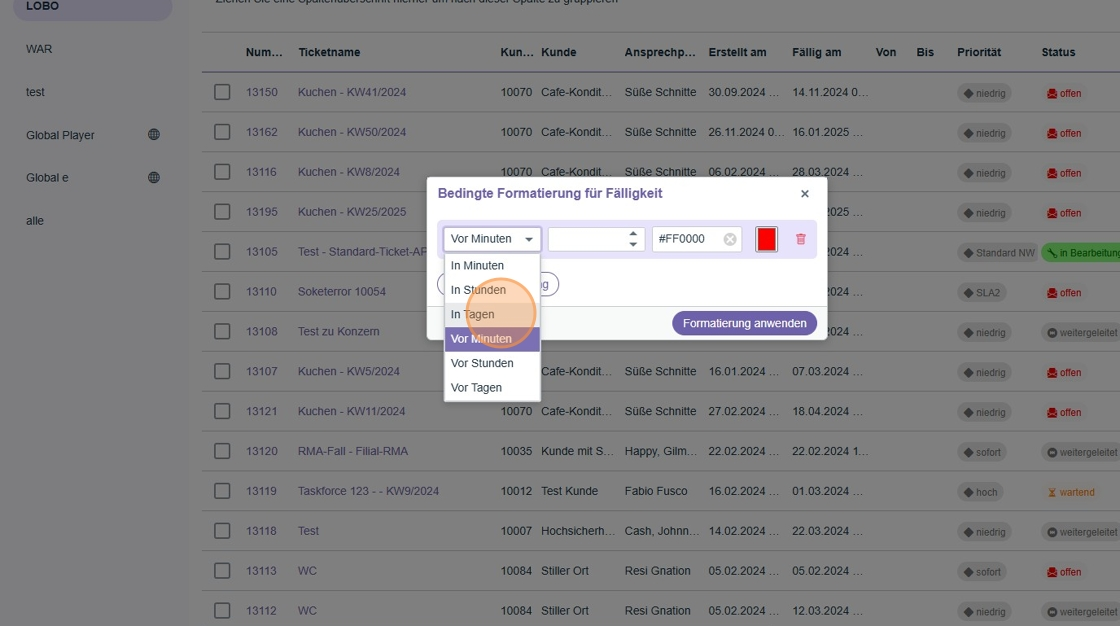Open ticket number link 13121
This screenshot has width=1120, height=626.
(x=261, y=412)
